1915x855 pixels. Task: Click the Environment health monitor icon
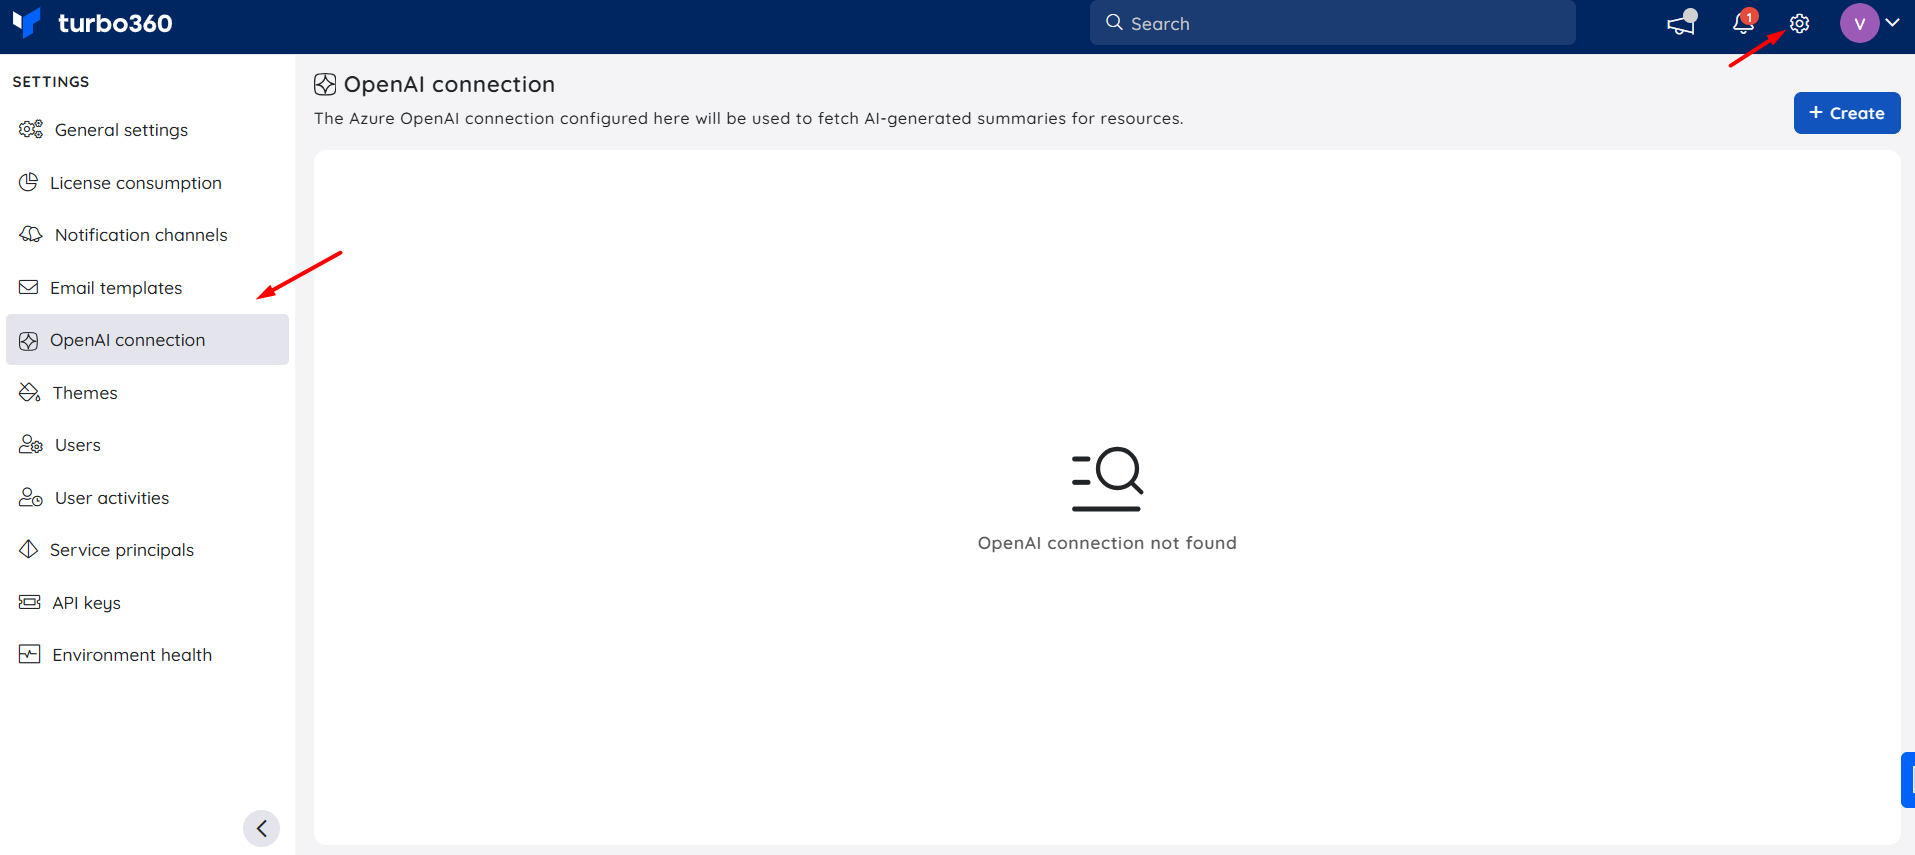pos(30,654)
